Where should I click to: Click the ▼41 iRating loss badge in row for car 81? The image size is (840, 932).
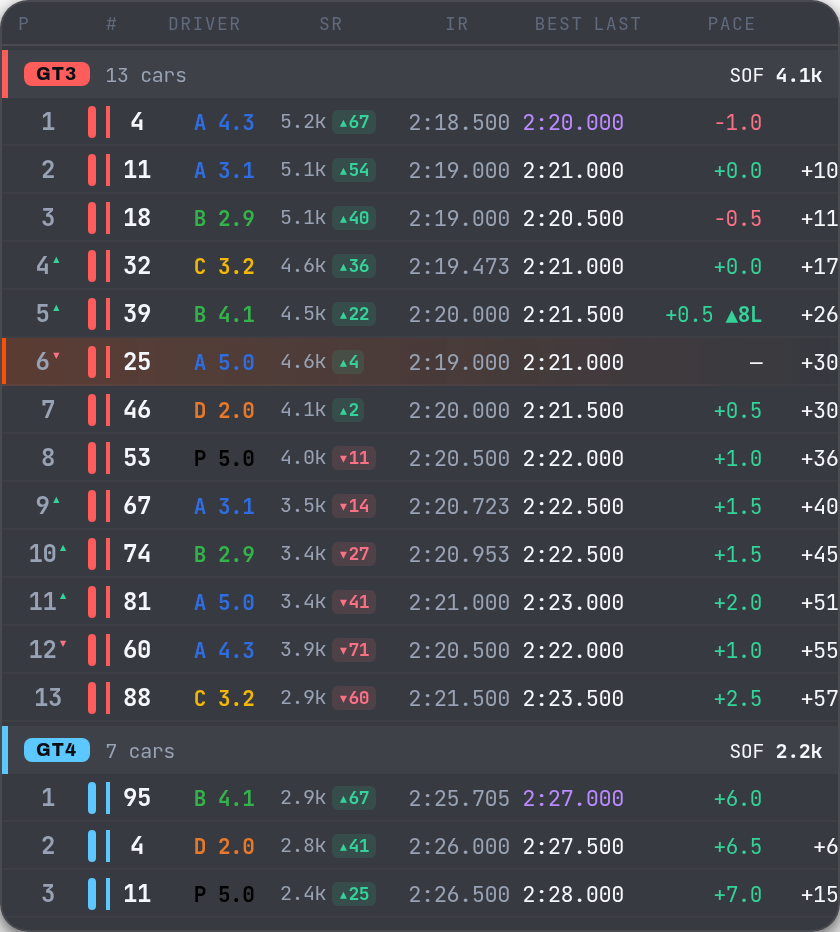(354, 602)
